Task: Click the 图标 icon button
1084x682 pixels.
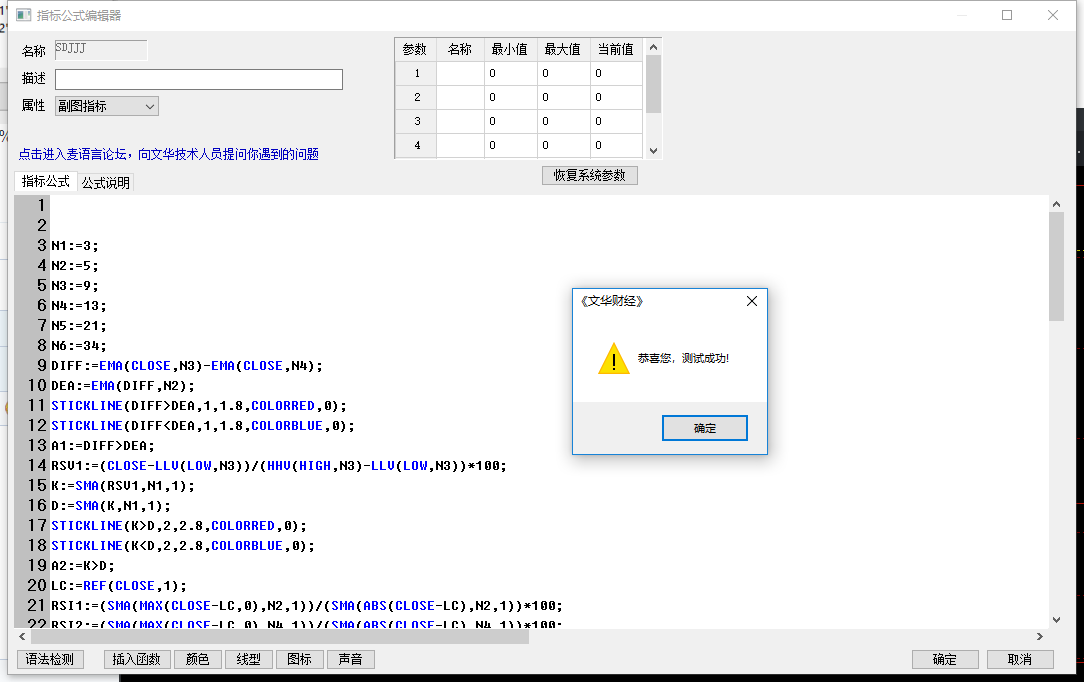Action: [x=299, y=659]
